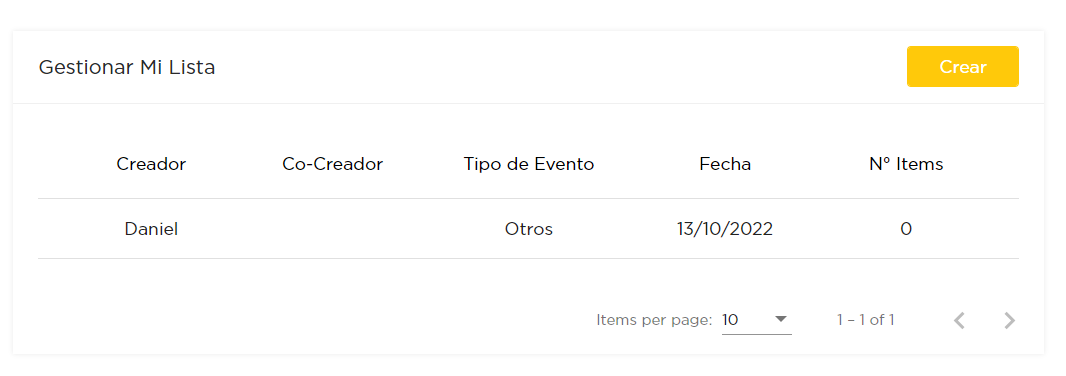Screen dimensions: 1066x376
Task: Go to next page arrow
Action: pyautogui.click(x=1010, y=320)
